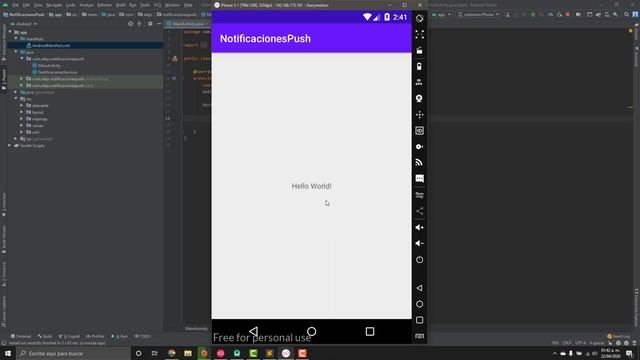The height and width of the screenshot is (360, 640).
Task: Select NotificacionesService class in tree
Action: 57,72
